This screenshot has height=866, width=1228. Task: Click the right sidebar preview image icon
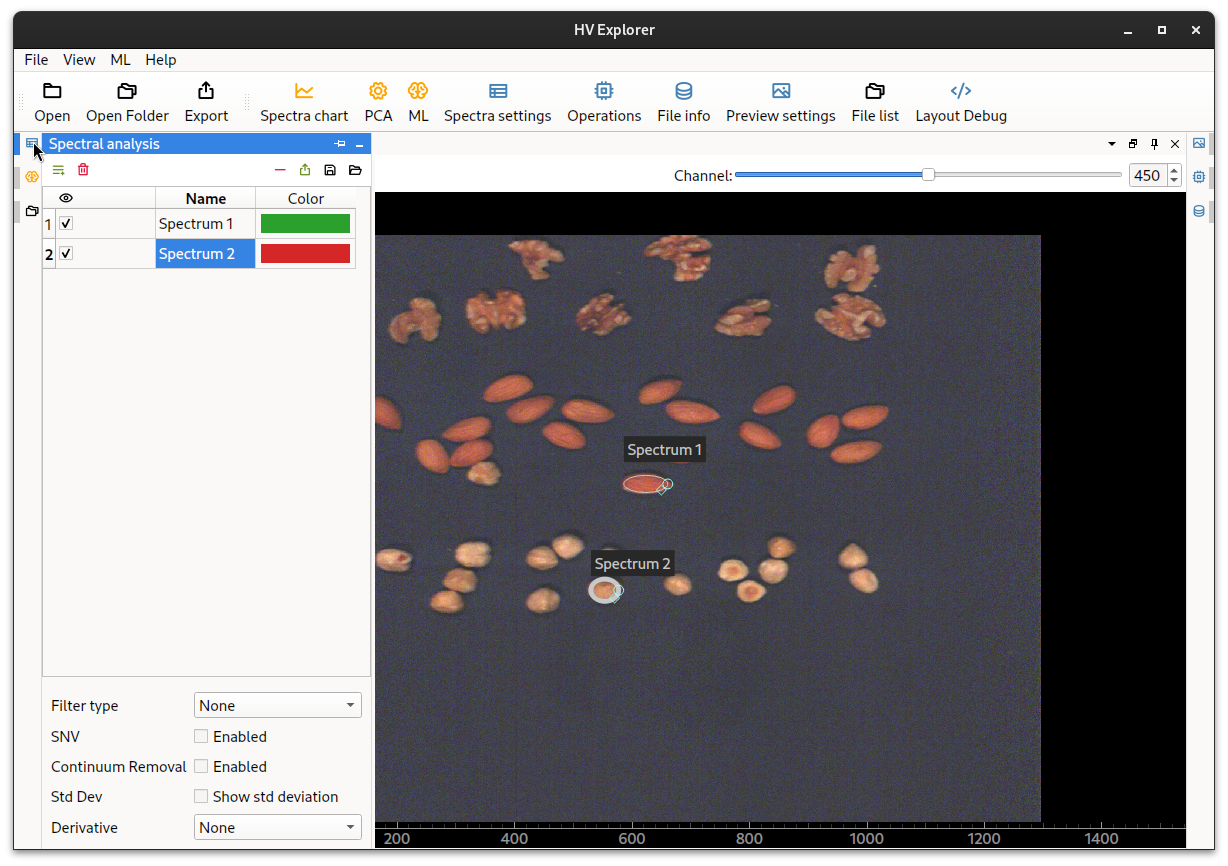(1199, 143)
